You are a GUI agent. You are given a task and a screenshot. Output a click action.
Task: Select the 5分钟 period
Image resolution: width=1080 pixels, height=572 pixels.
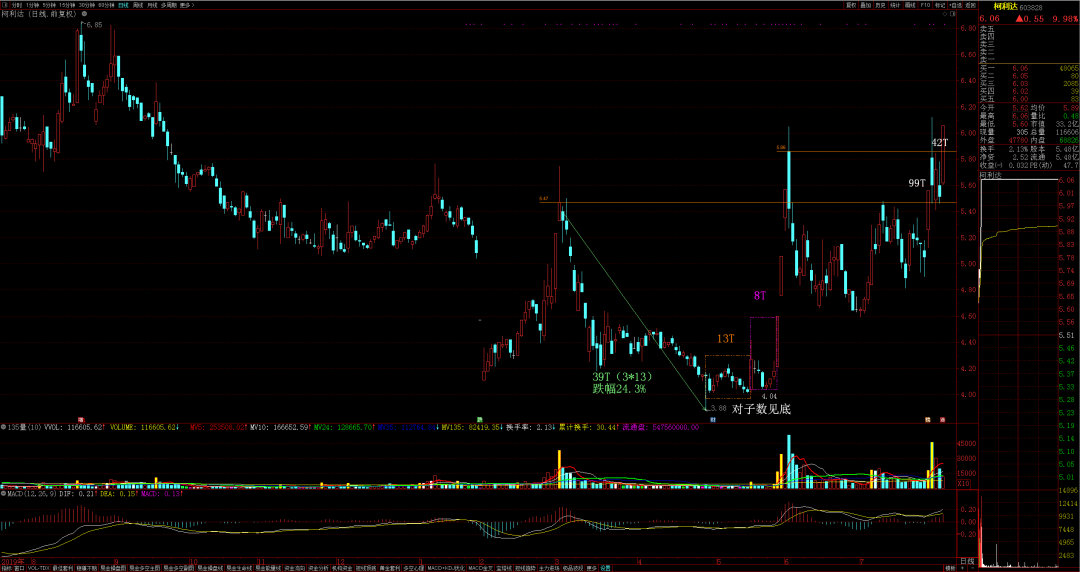(x=50, y=5)
